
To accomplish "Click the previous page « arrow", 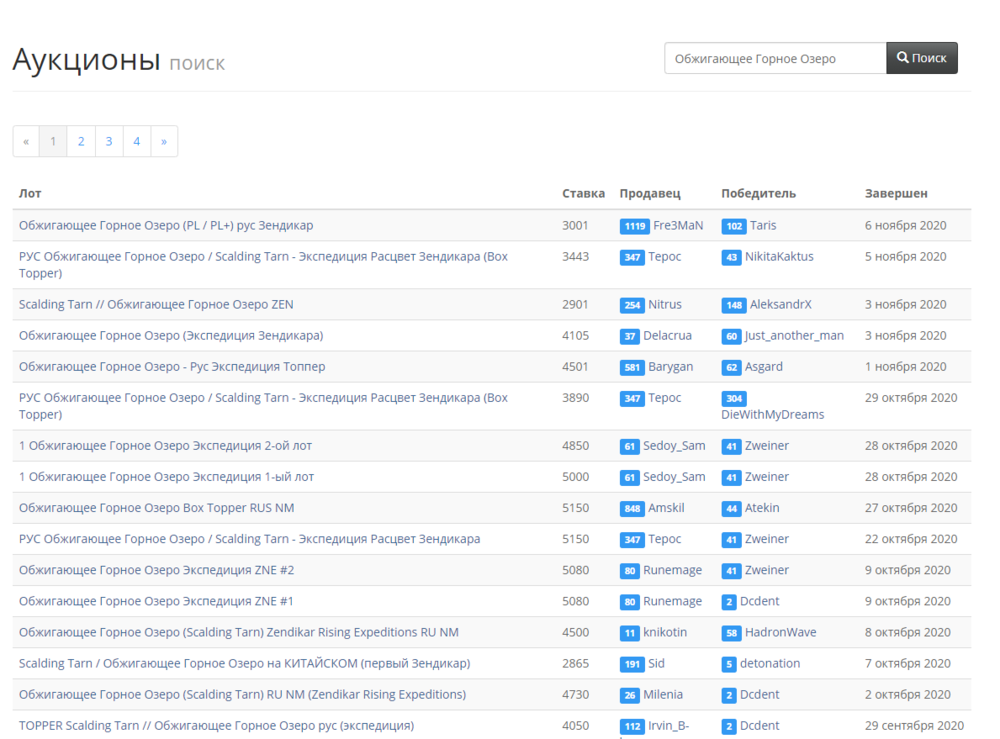I will click(26, 141).
